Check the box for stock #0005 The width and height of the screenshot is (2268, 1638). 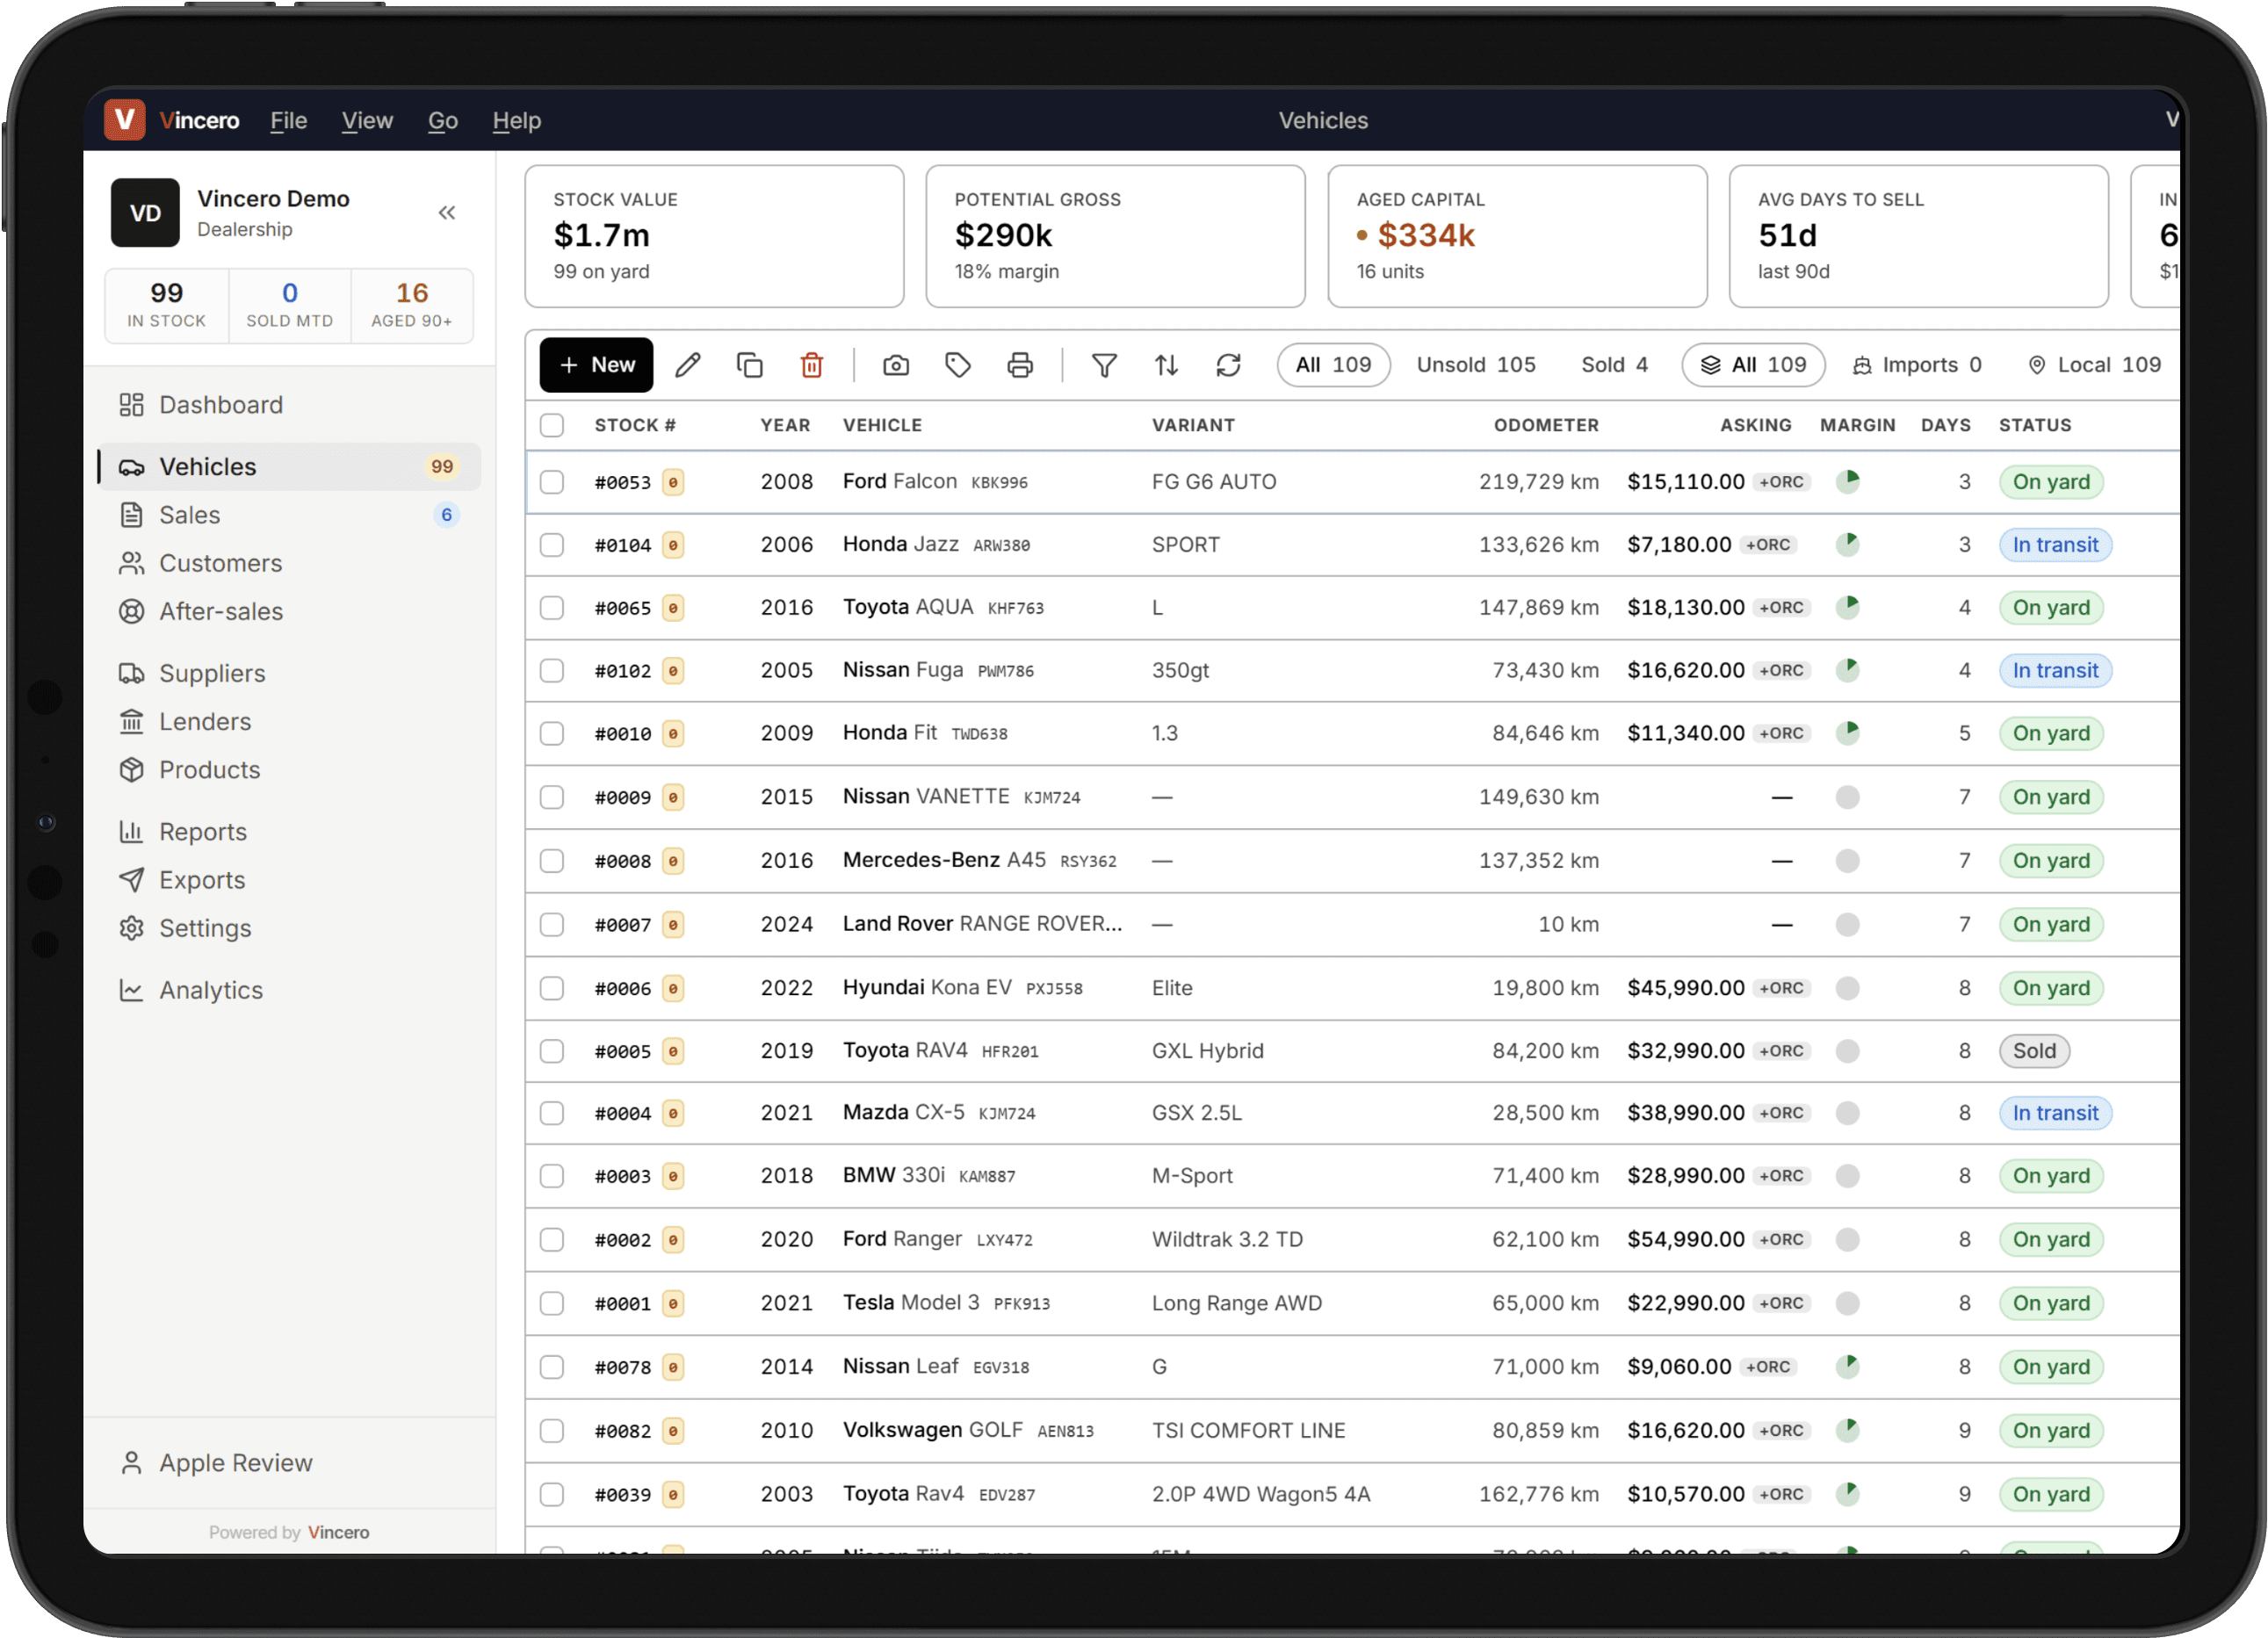point(552,1051)
